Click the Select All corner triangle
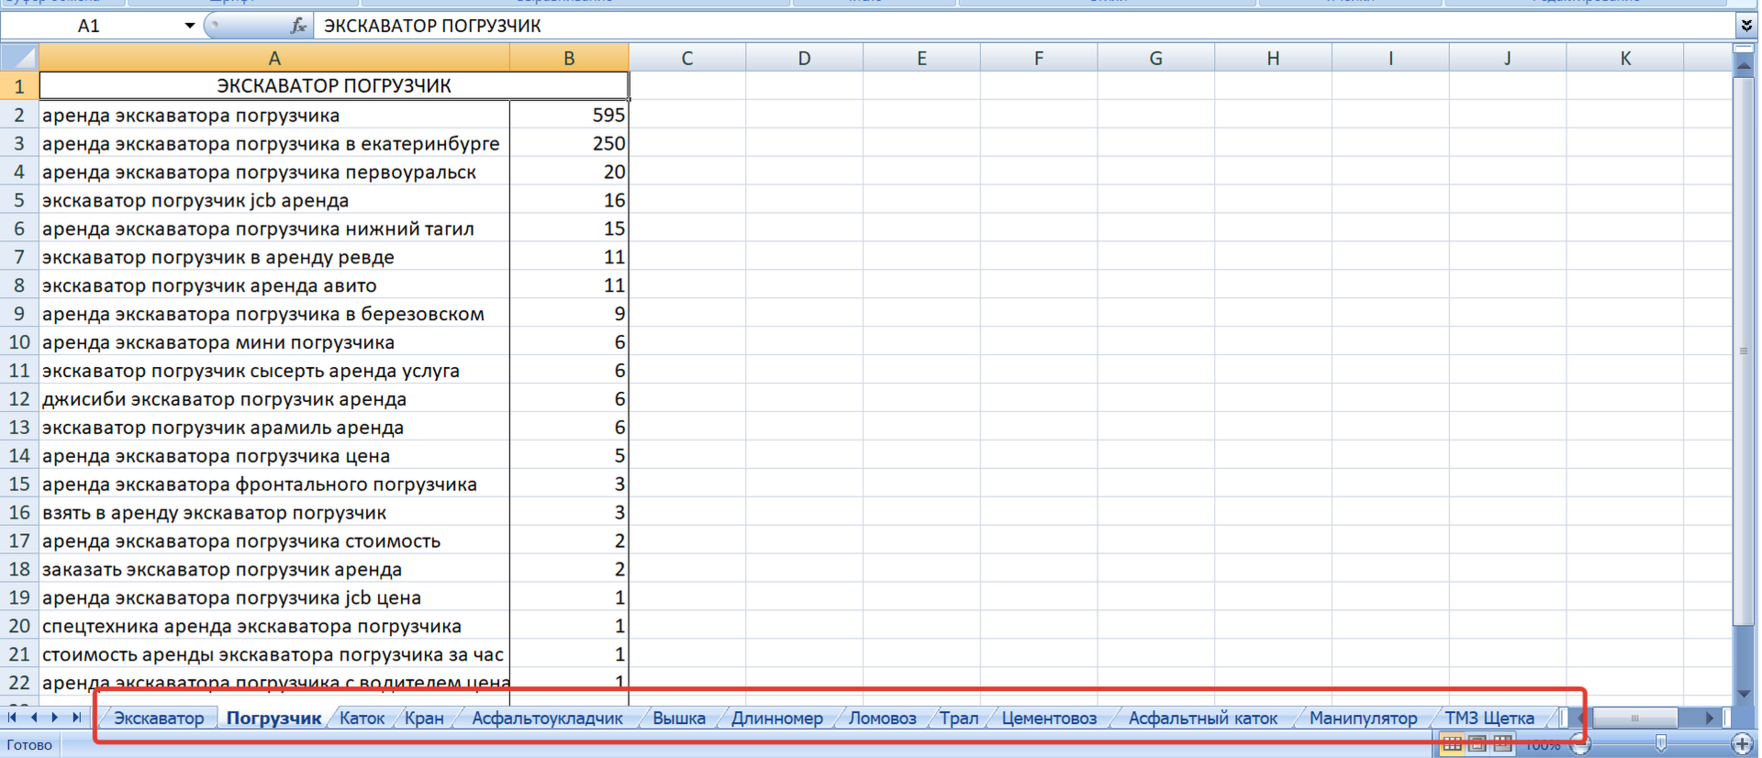The width and height of the screenshot is (1762, 758). tap(20, 58)
